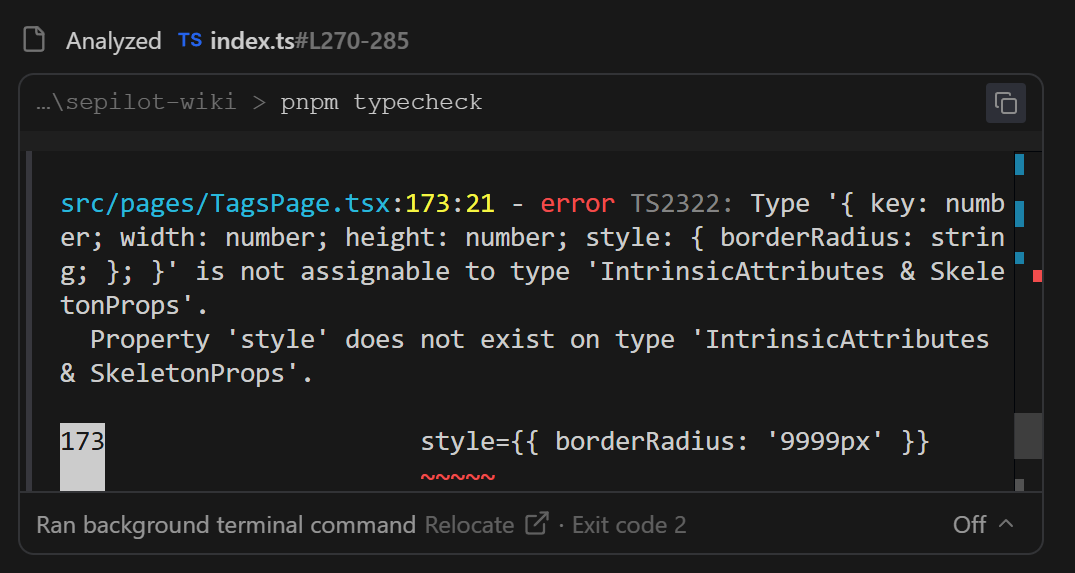
Task: Click the second blue scrollbar marker
Action: (1019, 214)
